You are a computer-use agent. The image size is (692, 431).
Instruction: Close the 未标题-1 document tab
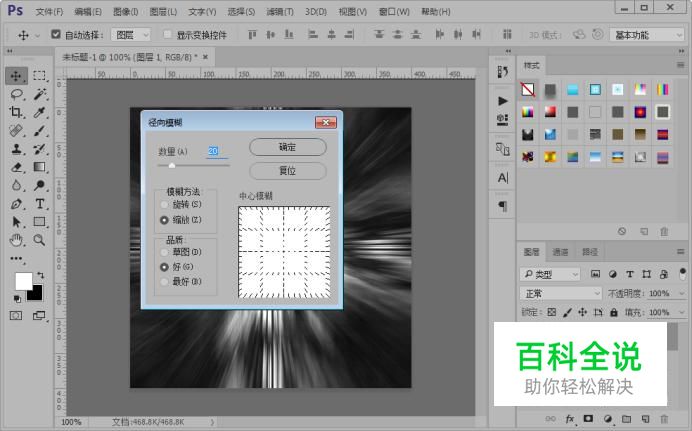point(205,57)
